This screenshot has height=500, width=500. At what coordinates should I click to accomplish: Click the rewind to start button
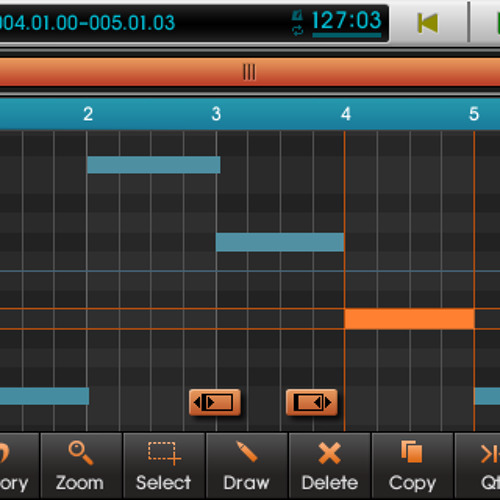click(428, 23)
